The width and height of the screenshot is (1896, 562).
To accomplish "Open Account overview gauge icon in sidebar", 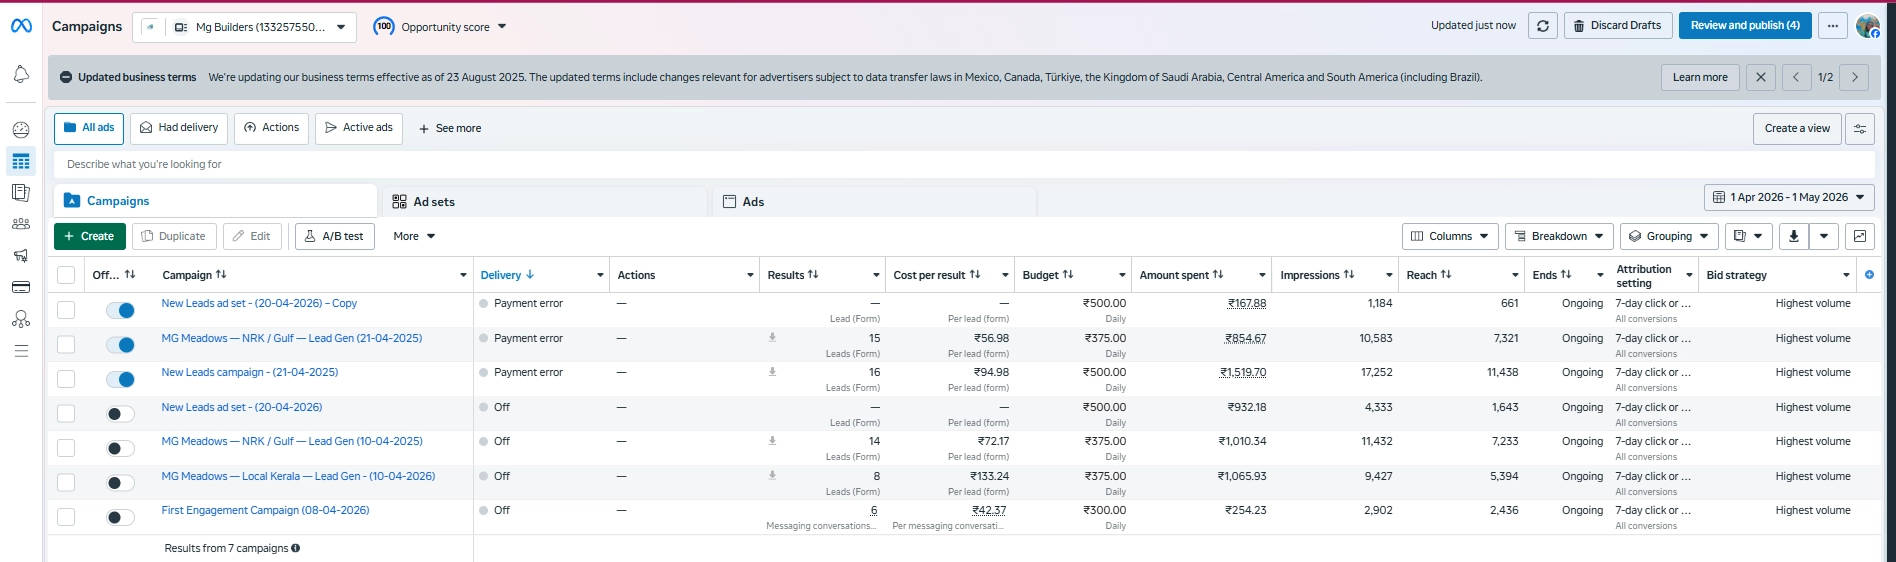I will [x=21, y=129].
